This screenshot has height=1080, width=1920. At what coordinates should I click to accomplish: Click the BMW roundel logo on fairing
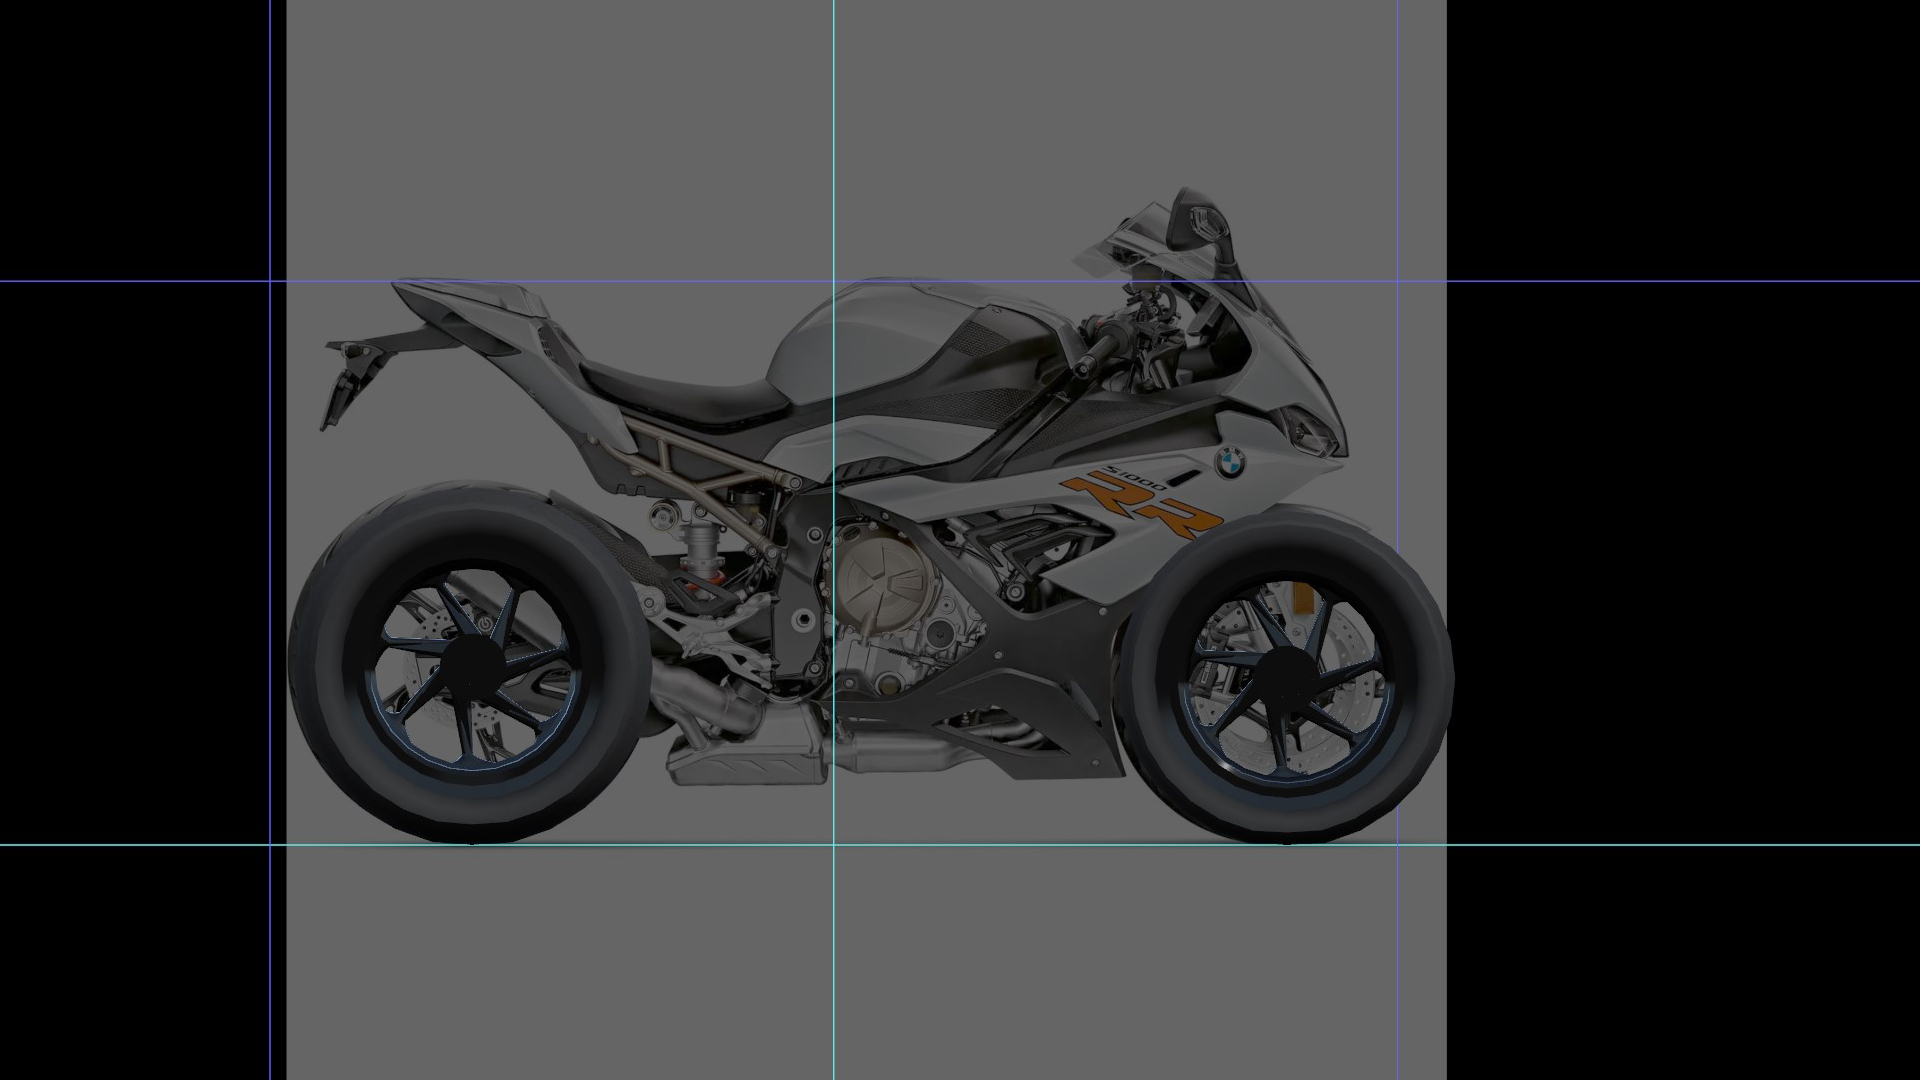coord(1229,462)
